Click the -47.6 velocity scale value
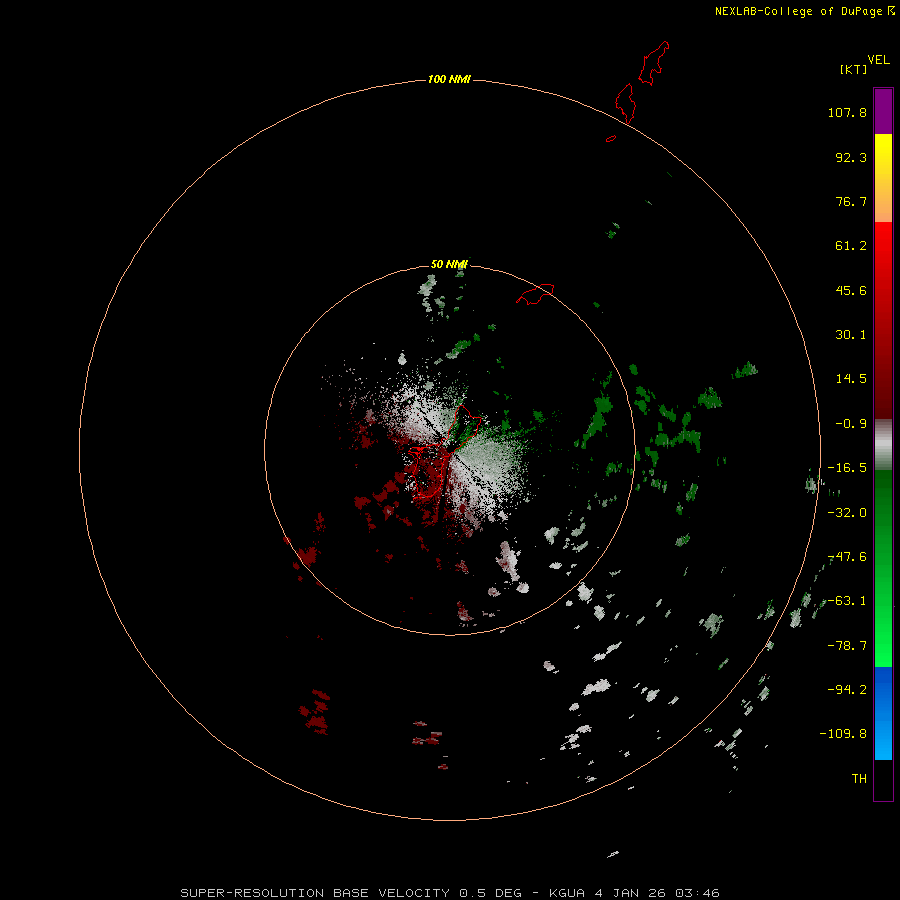900x900 pixels. pos(847,557)
